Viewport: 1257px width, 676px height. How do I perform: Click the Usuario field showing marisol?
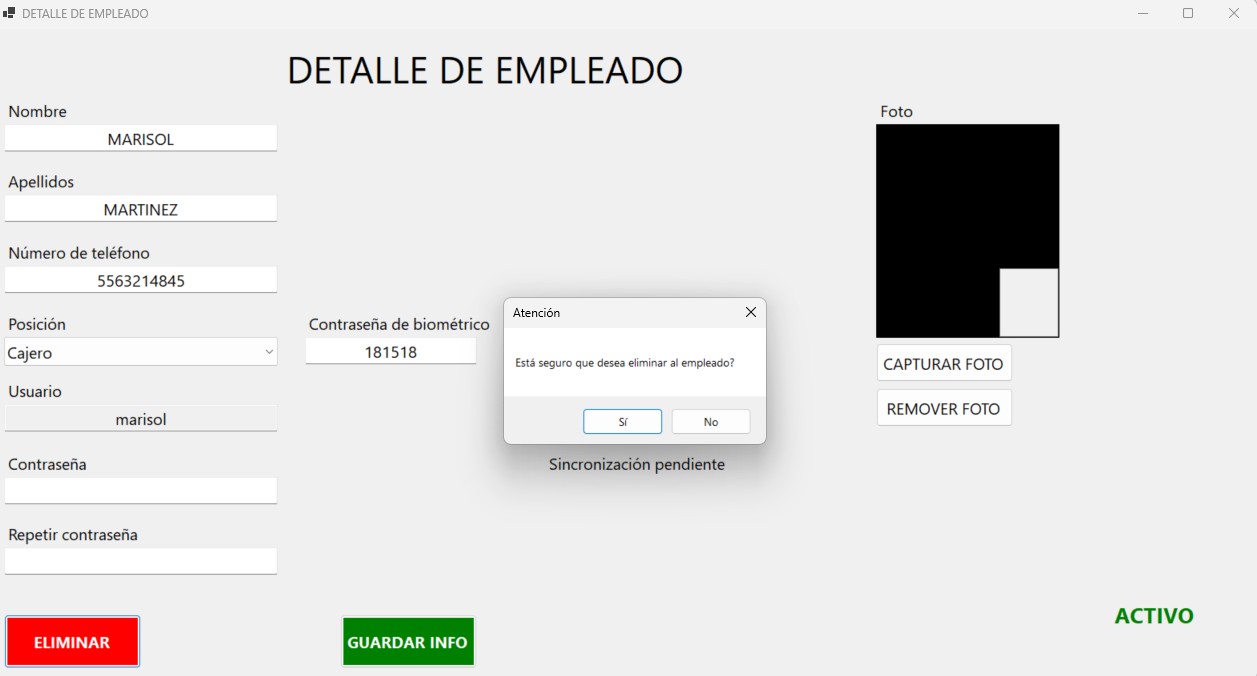click(x=140, y=419)
